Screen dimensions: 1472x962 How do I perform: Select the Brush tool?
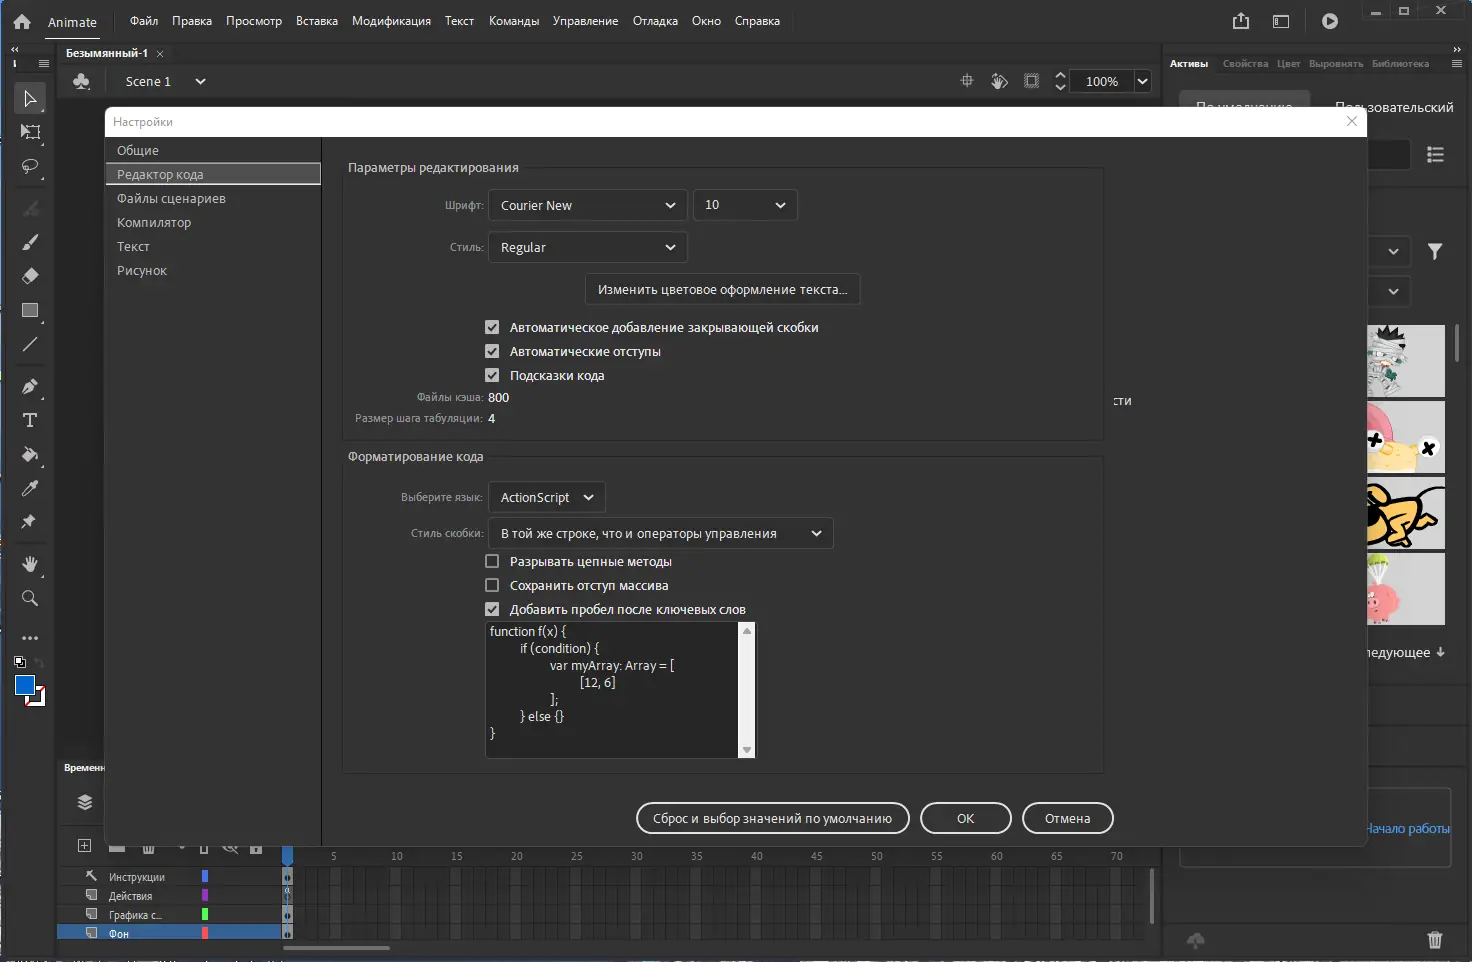pos(30,242)
